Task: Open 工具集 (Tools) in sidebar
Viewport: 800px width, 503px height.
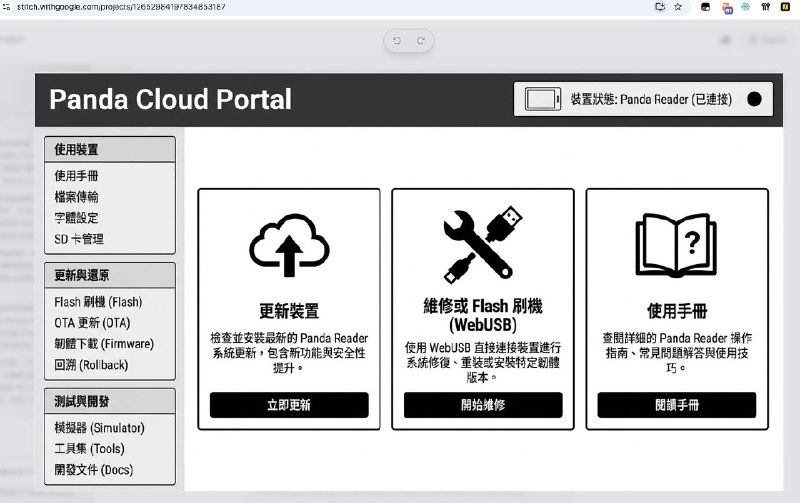Action: (x=89, y=449)
